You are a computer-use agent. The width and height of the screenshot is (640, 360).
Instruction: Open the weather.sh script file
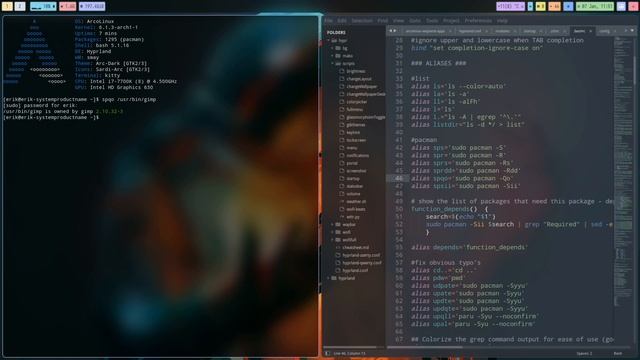[356, 202]
